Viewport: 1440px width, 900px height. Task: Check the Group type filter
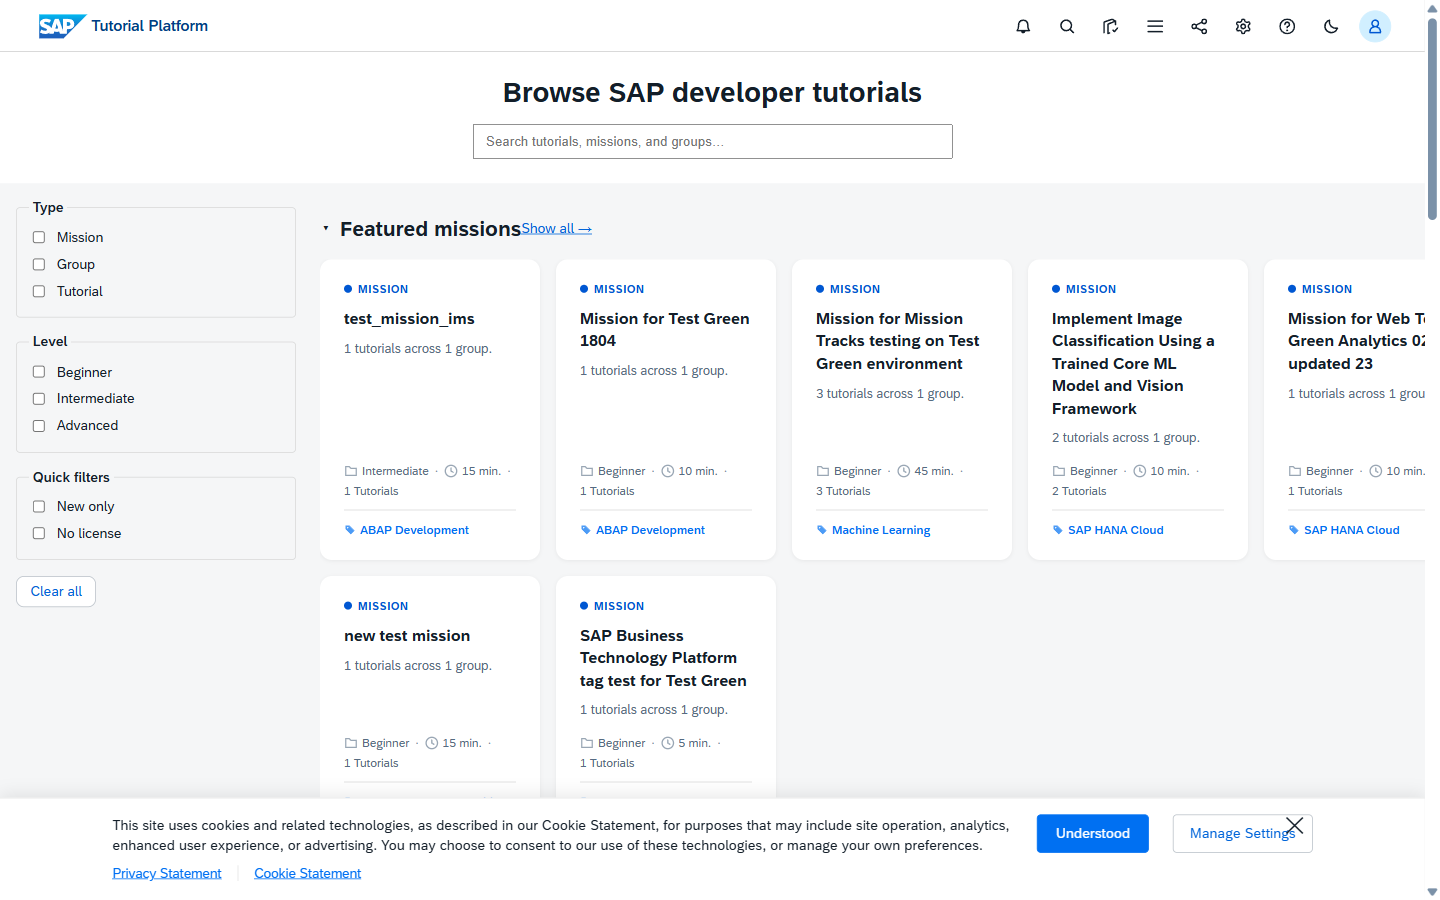39,265
